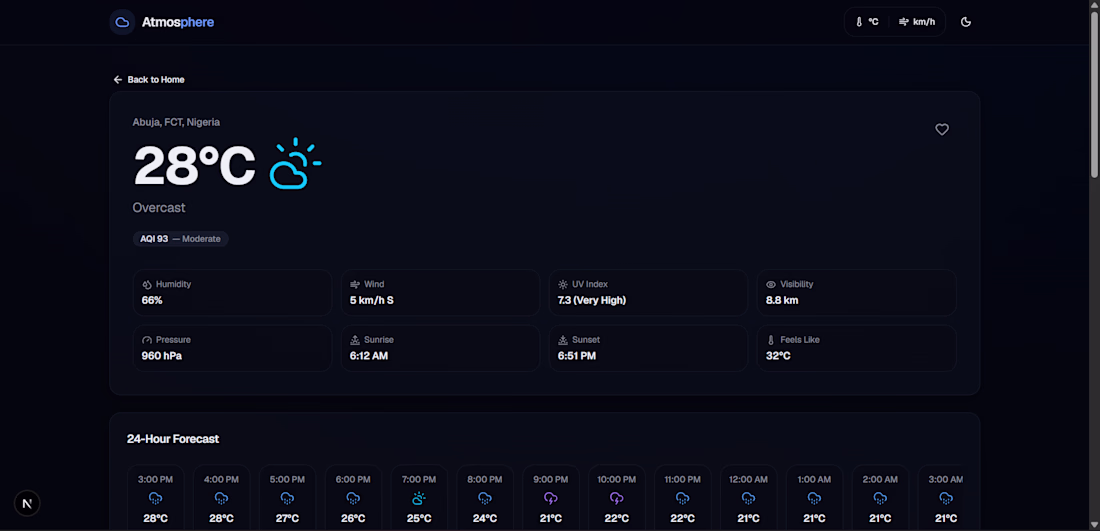The image size is (1100, 531).
Task: Click the 66% humidity value
Action: click(x=152, y=300)
